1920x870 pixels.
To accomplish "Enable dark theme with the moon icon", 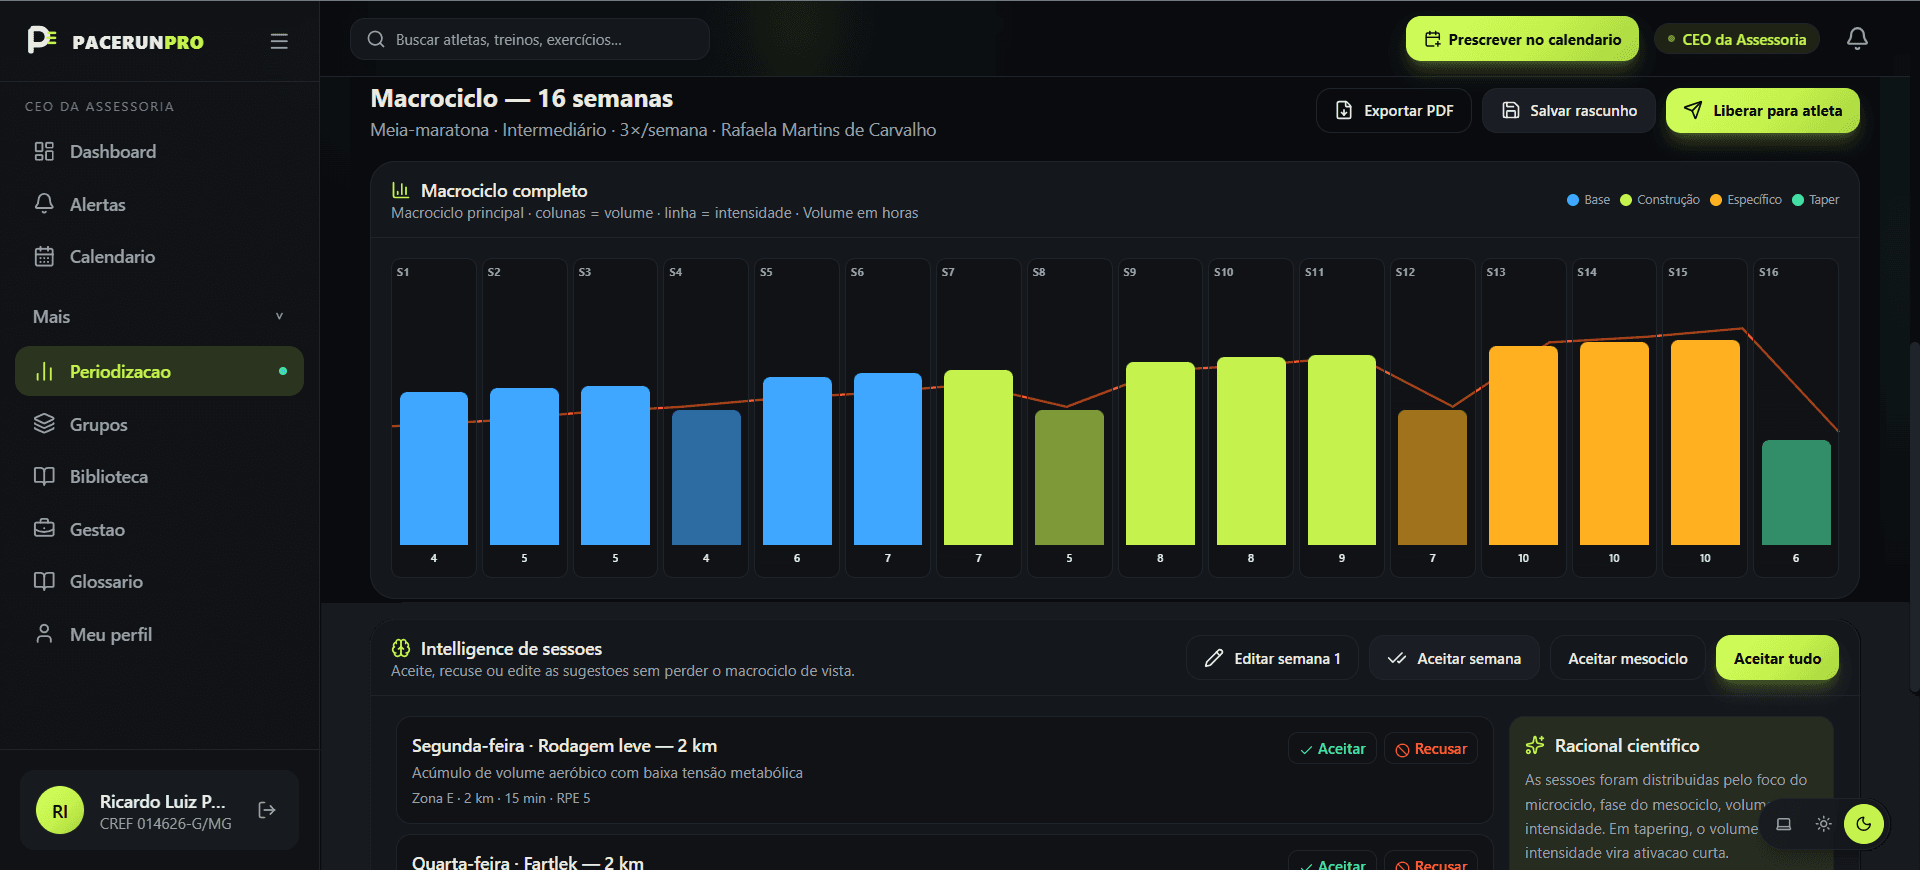I will 1864,824.
